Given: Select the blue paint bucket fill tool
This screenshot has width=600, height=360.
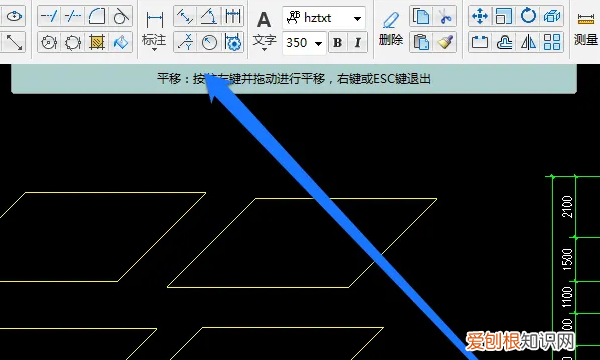Looking at the screenshot, I should tap(121, 42).
